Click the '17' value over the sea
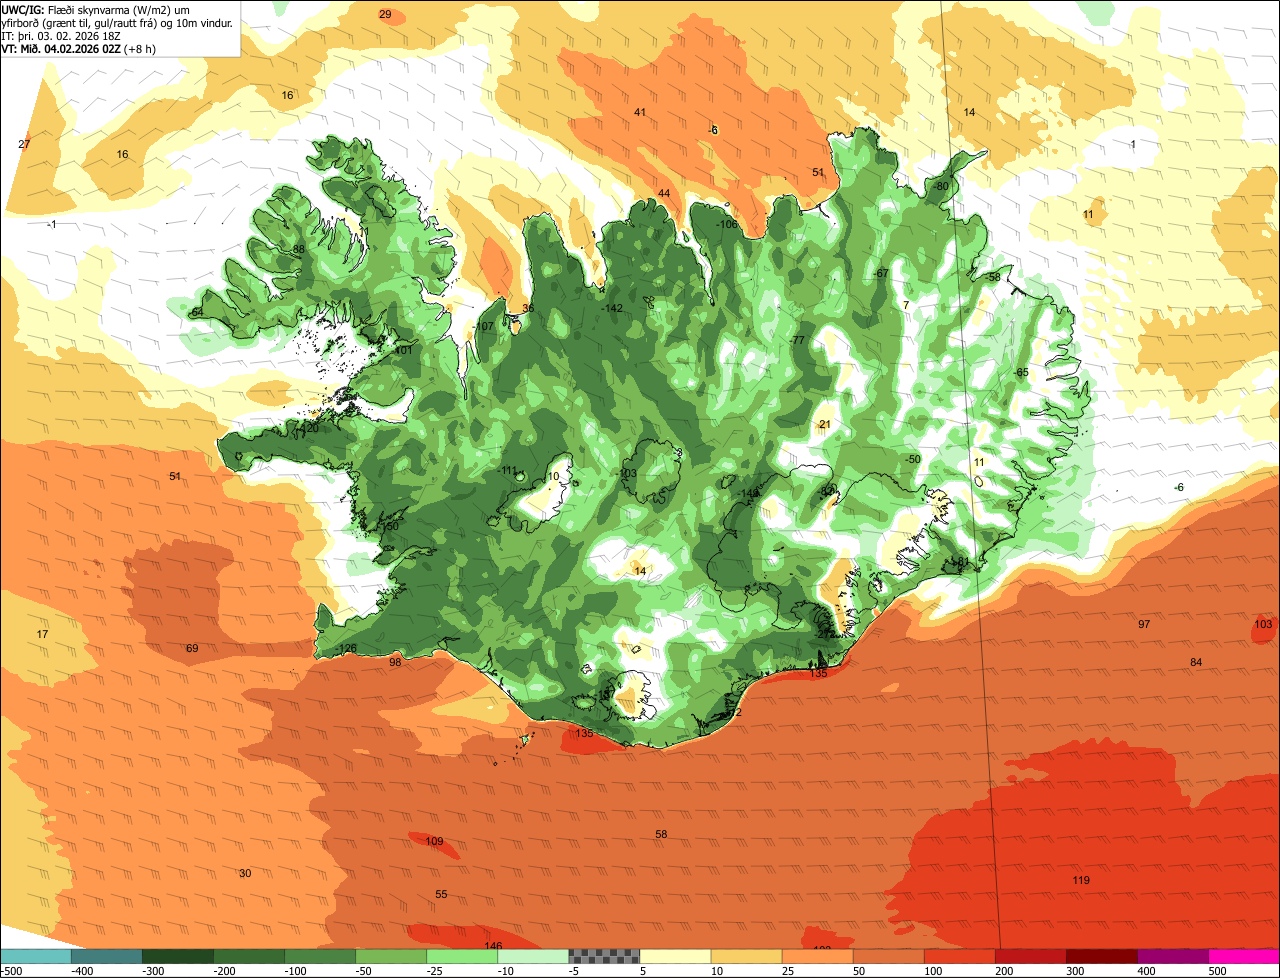 42,635
